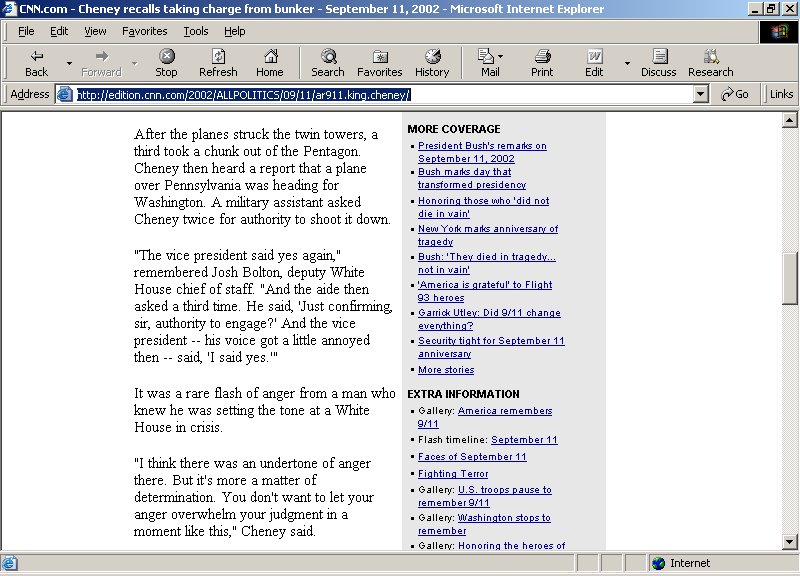Go to the home page via Home icon

pyautogui.click(x=269, y=57)
